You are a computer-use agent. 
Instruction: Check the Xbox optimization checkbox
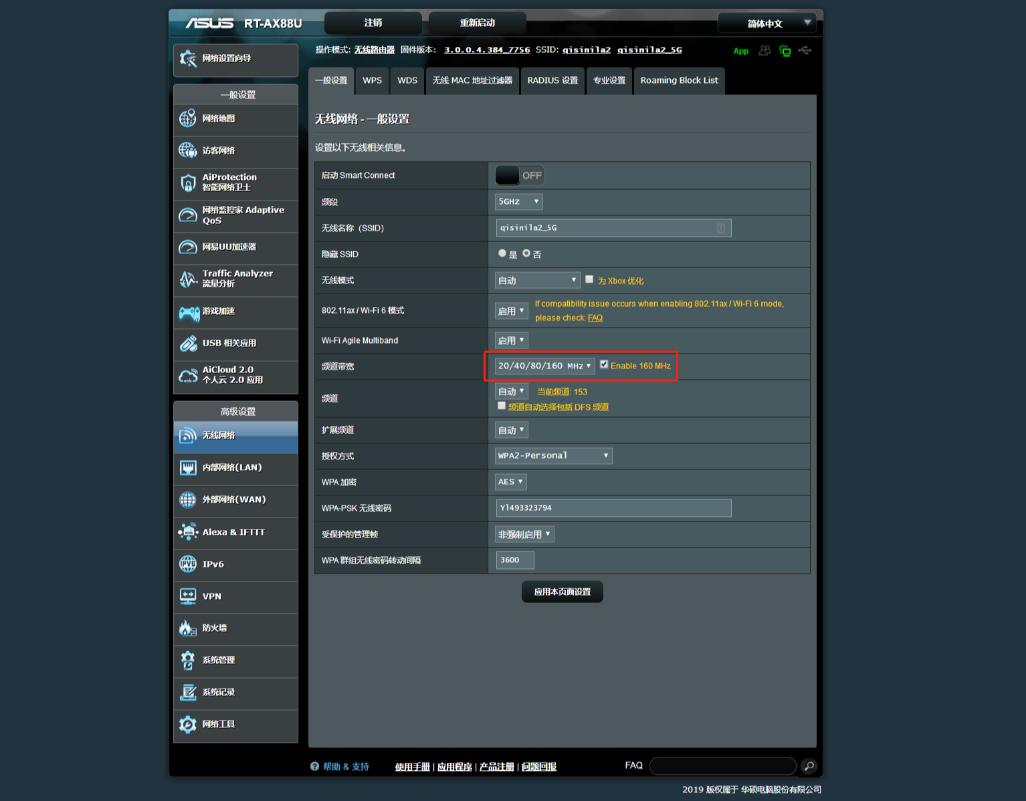tap(589, 280)
